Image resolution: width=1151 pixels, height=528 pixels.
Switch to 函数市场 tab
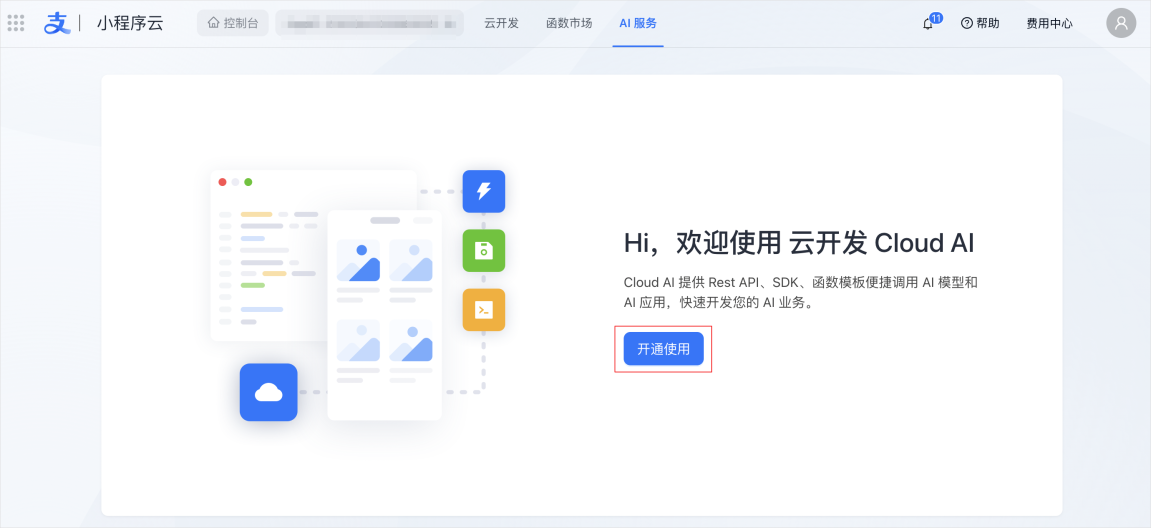[x=569, y=23]
